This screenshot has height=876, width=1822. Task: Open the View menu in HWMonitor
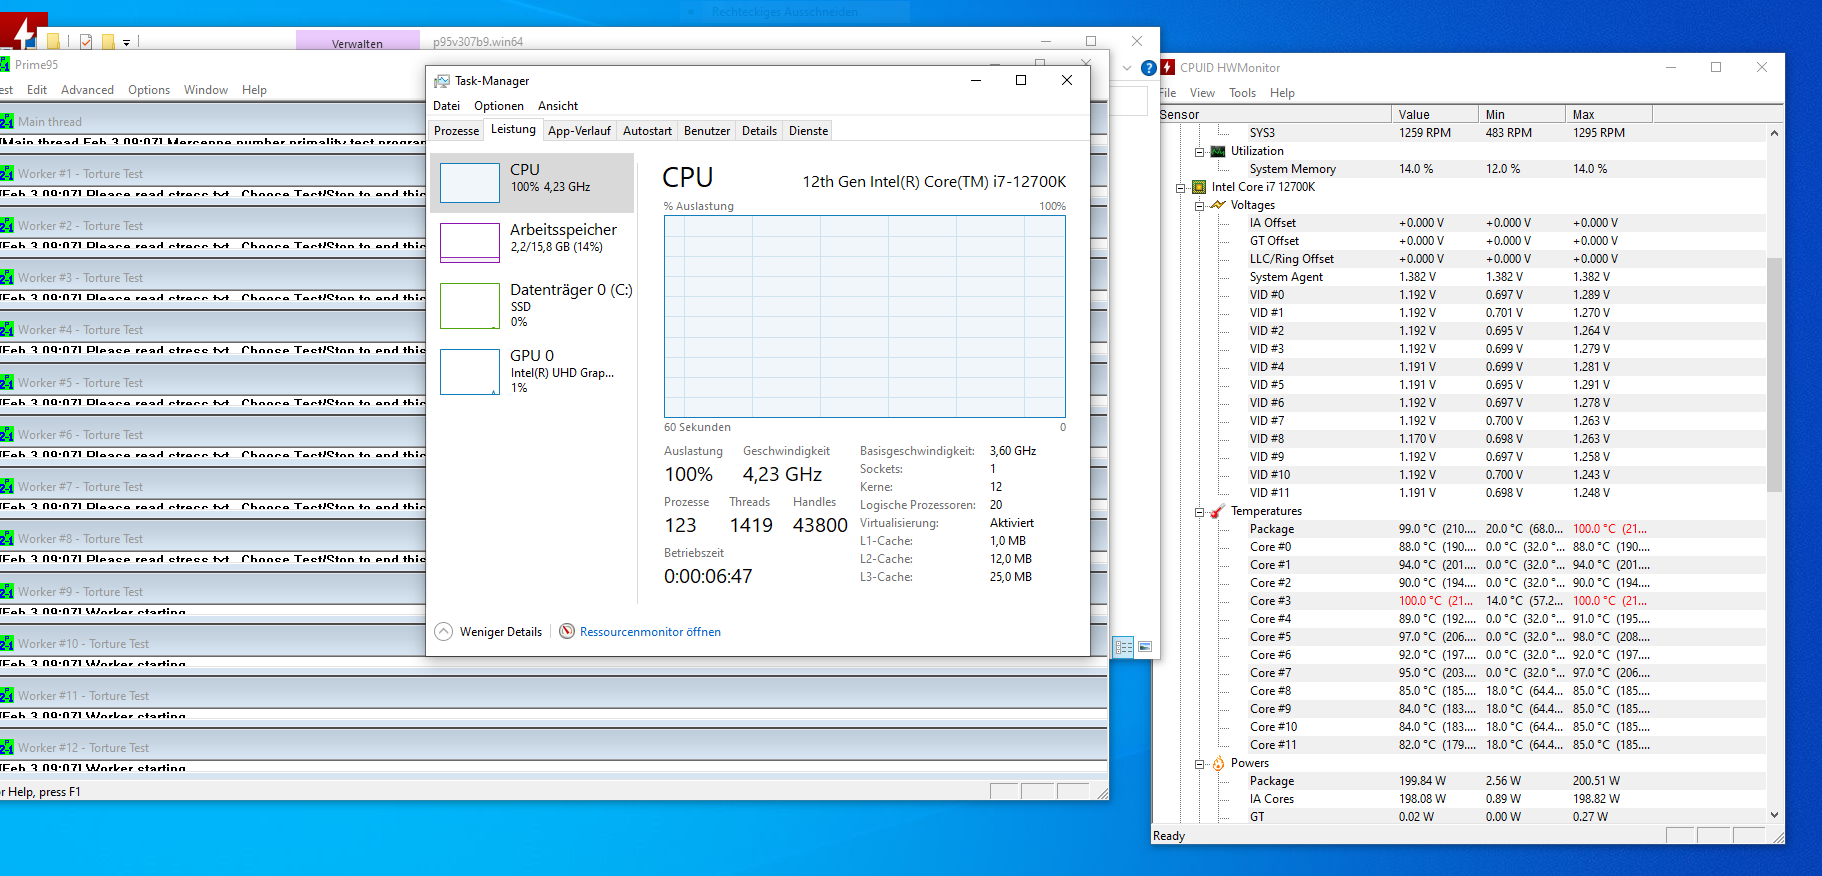coord(1202,93)
